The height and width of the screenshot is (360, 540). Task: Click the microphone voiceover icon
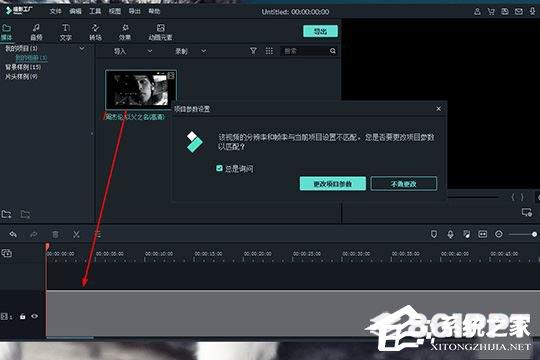pos(450,234)
